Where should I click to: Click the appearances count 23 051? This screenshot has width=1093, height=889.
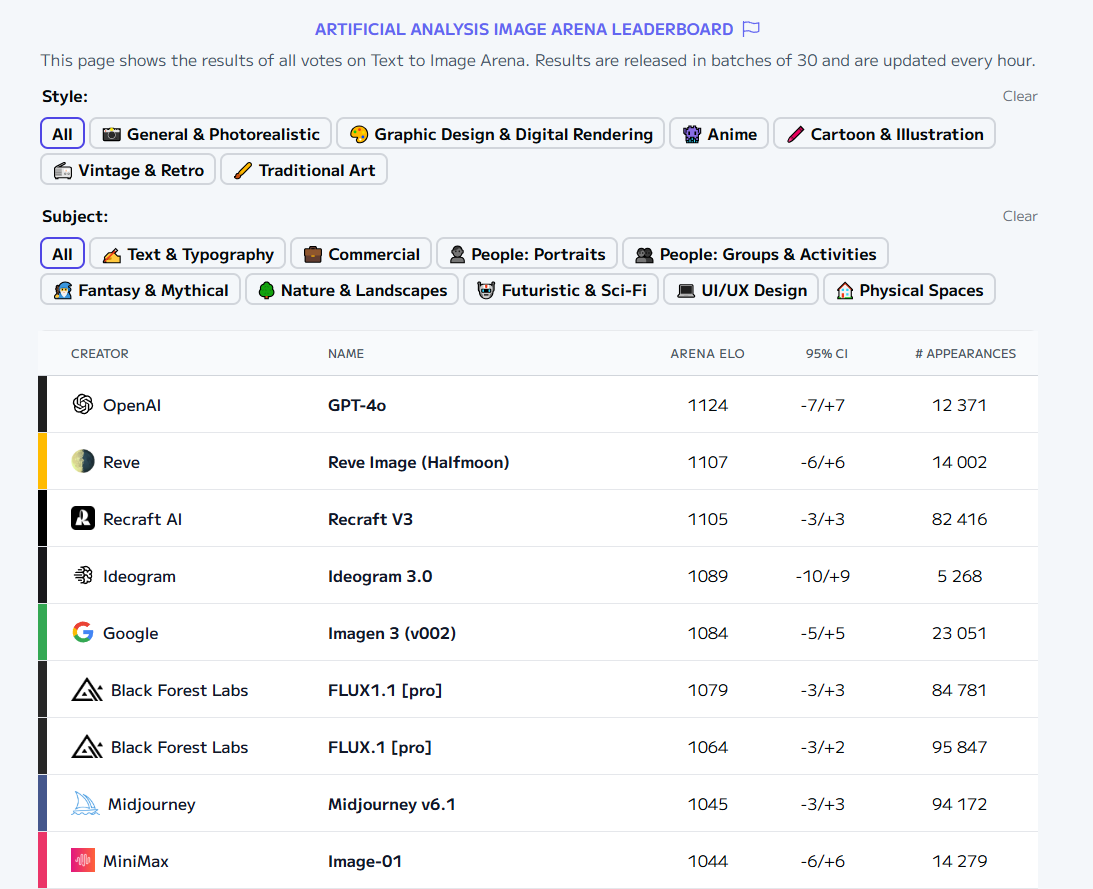coord(959,633)
